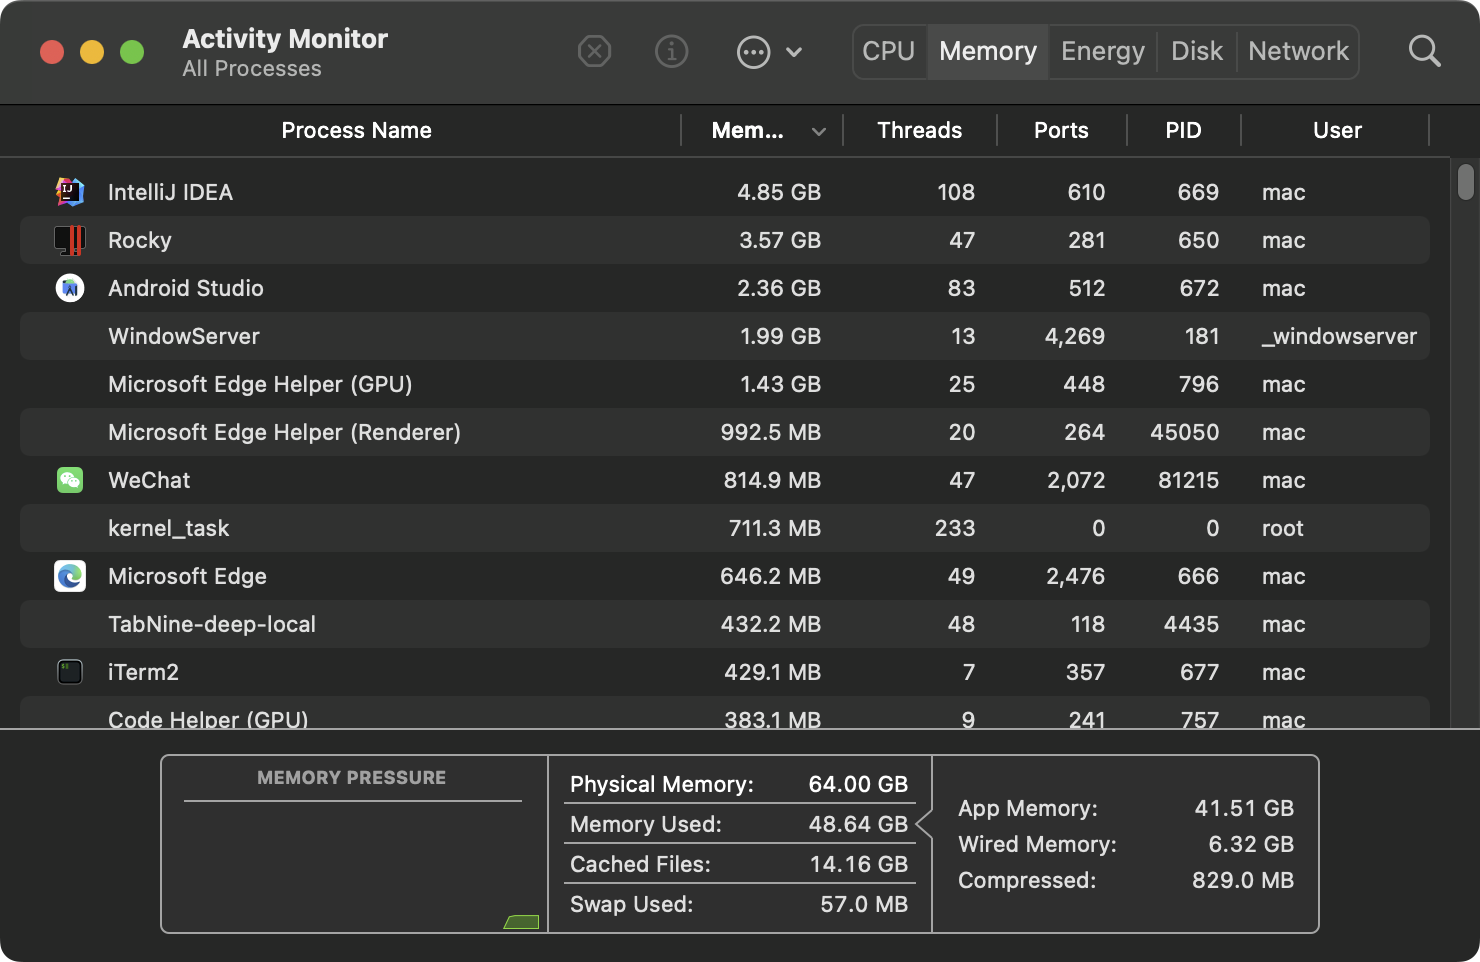Screen dimensions: 1480x962
Task: Click the Swap Used 57.0 MB value
Action: (864, 904)
